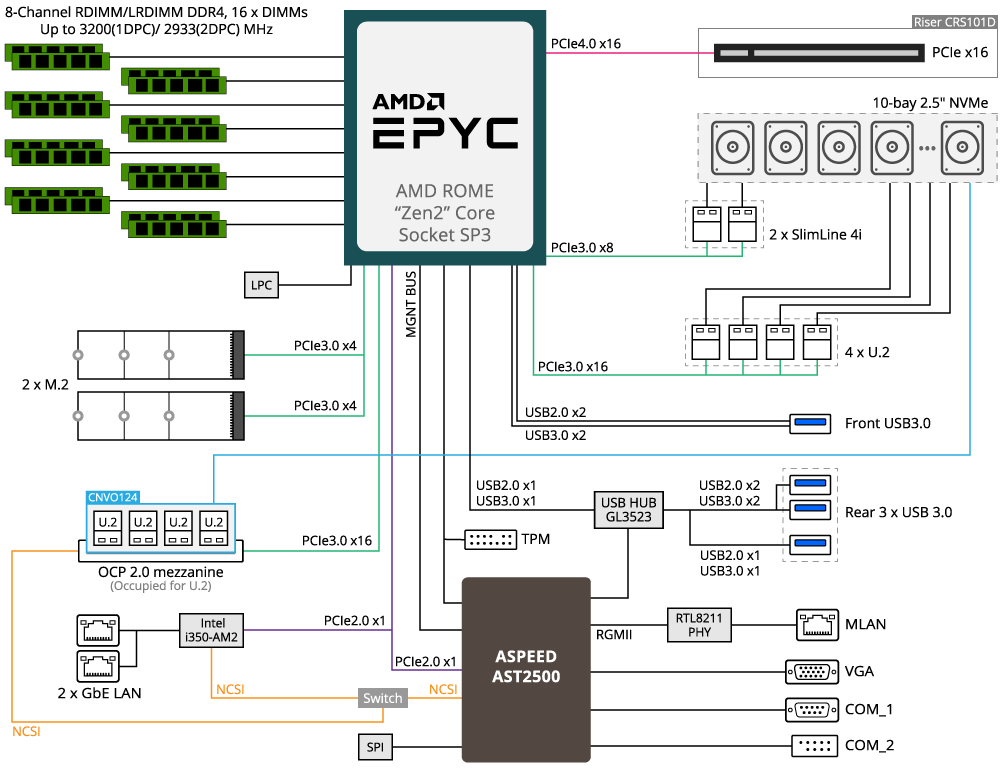Viewport: 1000px width, 770px height.
Task: Click the MGNT BUS vertical label
Action: click(x=411, y=304)
